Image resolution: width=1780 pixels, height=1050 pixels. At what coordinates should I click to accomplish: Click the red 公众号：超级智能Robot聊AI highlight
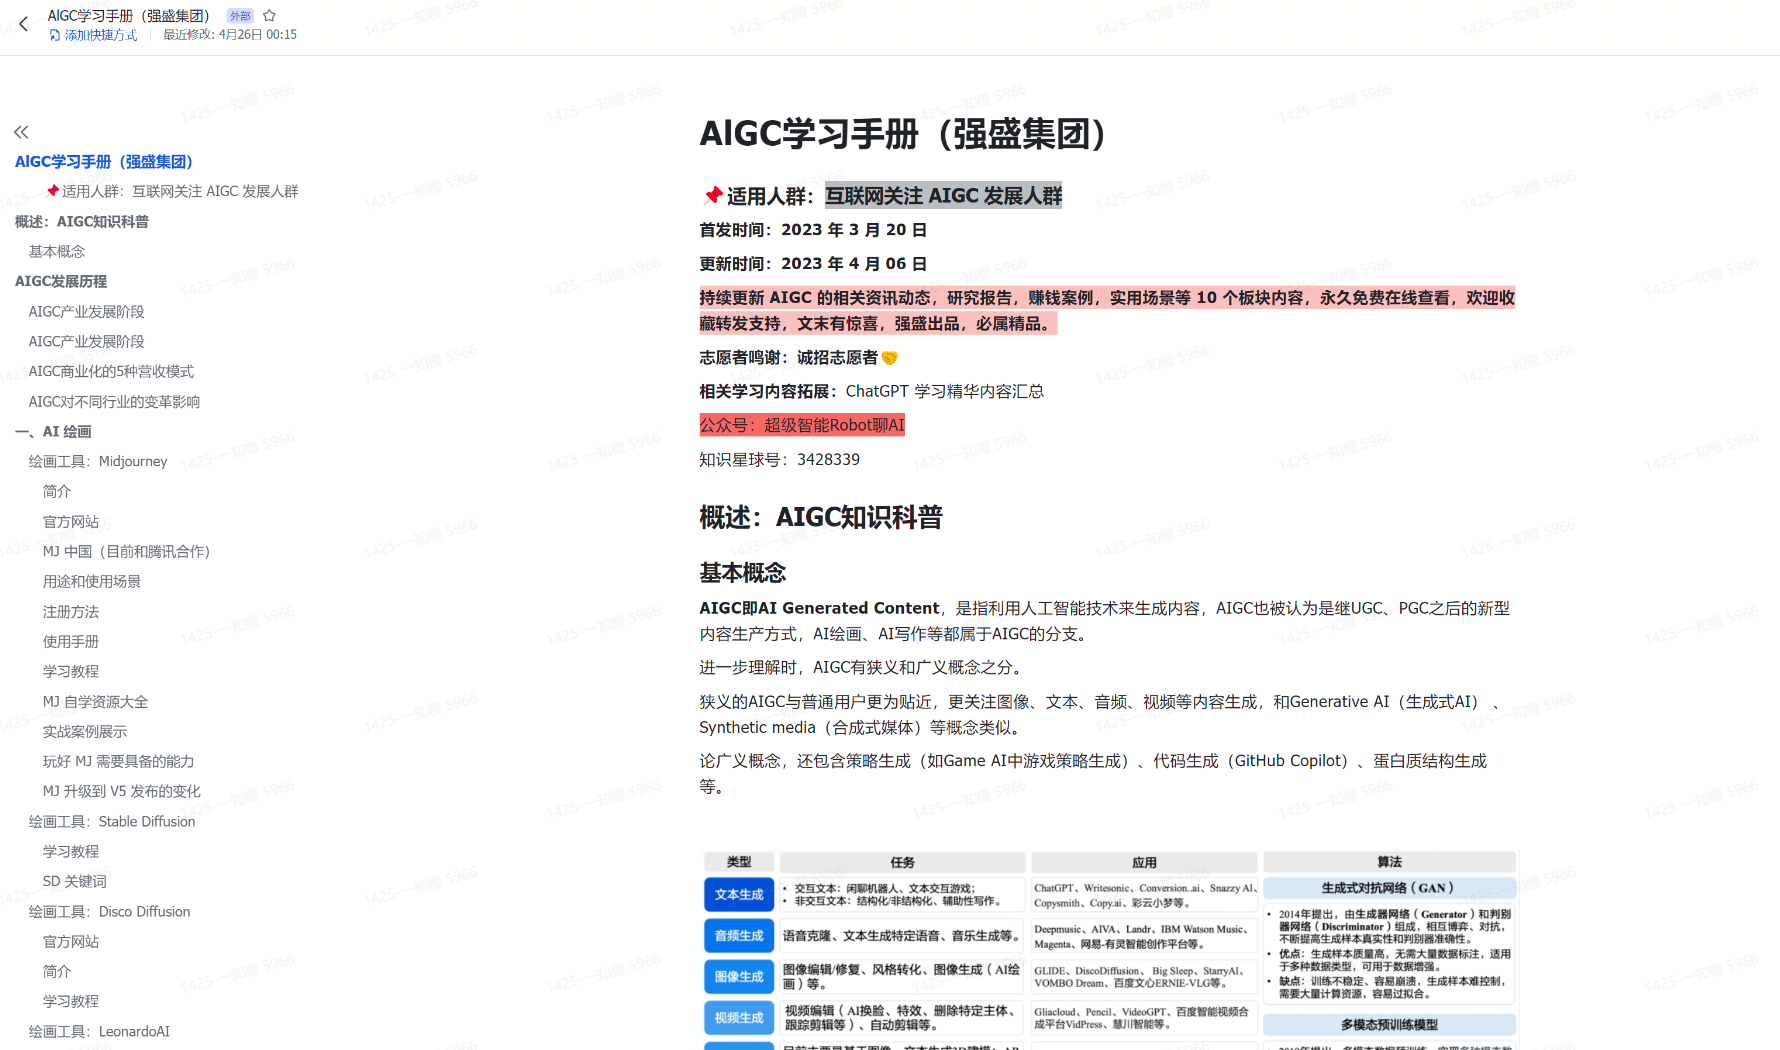coord(802,425)
